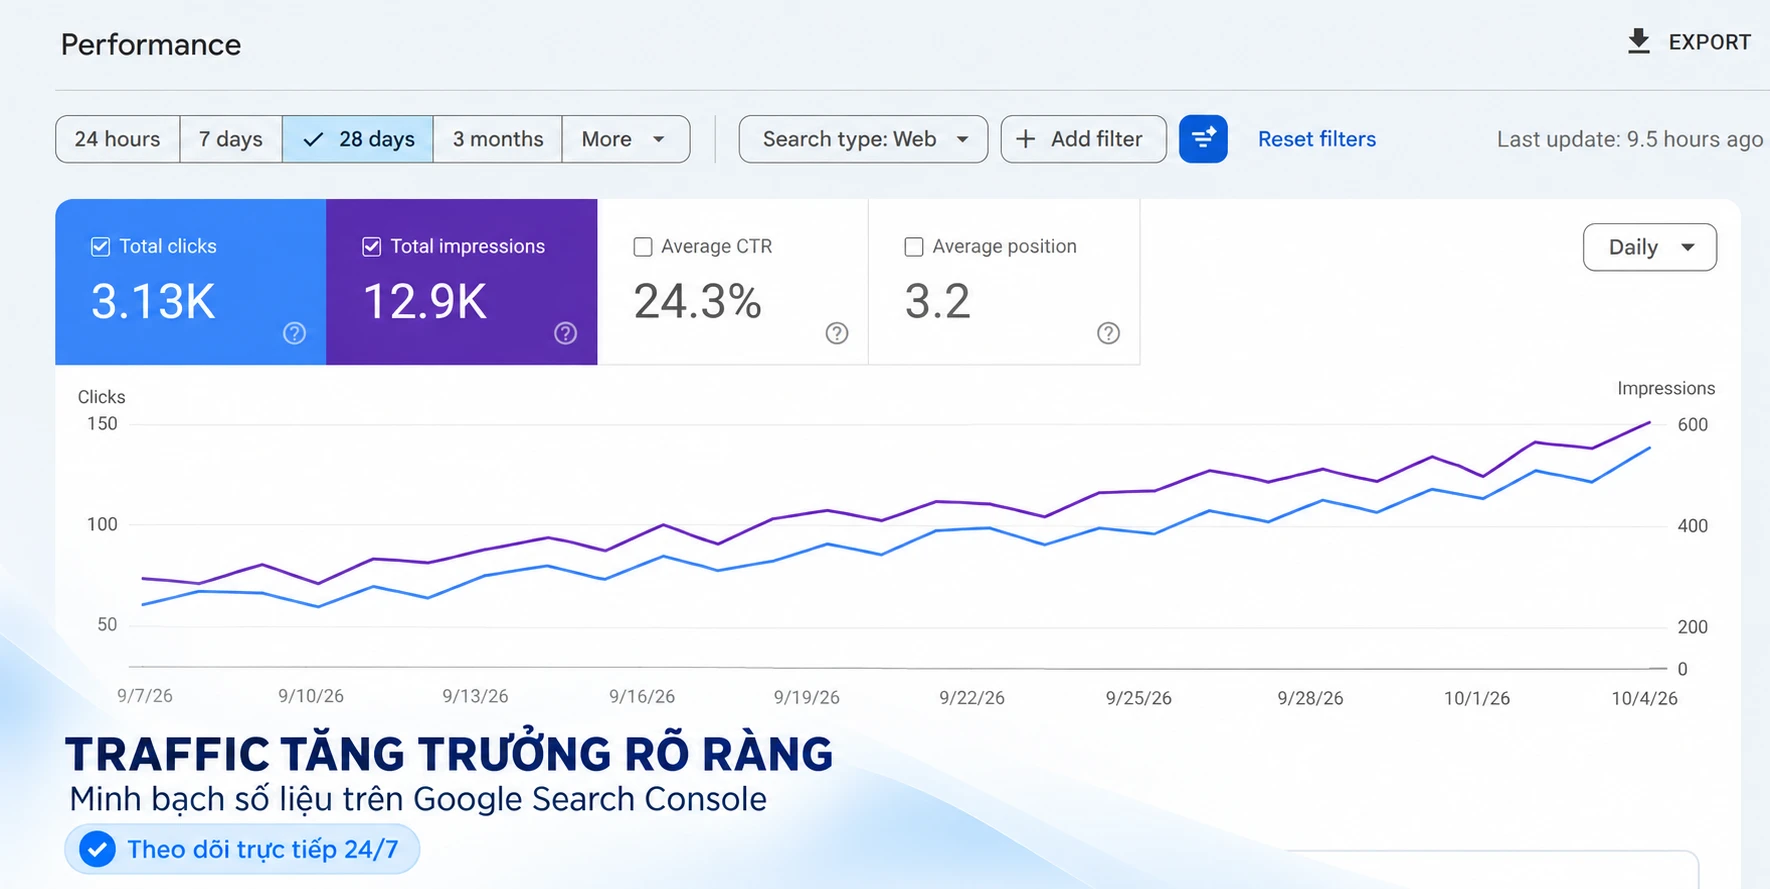Click the 9/13/26 date axis label
The width and height of the screenshot is (1770, 889).
pyautogui.click(x=475, y=696)
